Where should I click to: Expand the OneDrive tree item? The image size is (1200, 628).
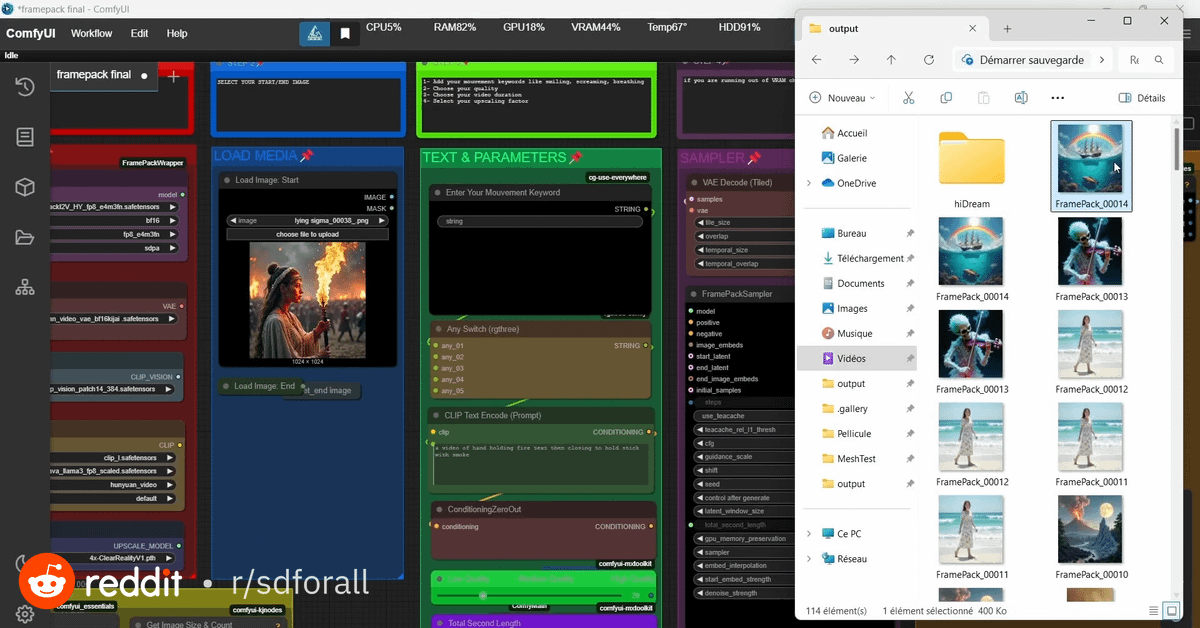click(809, 183)
